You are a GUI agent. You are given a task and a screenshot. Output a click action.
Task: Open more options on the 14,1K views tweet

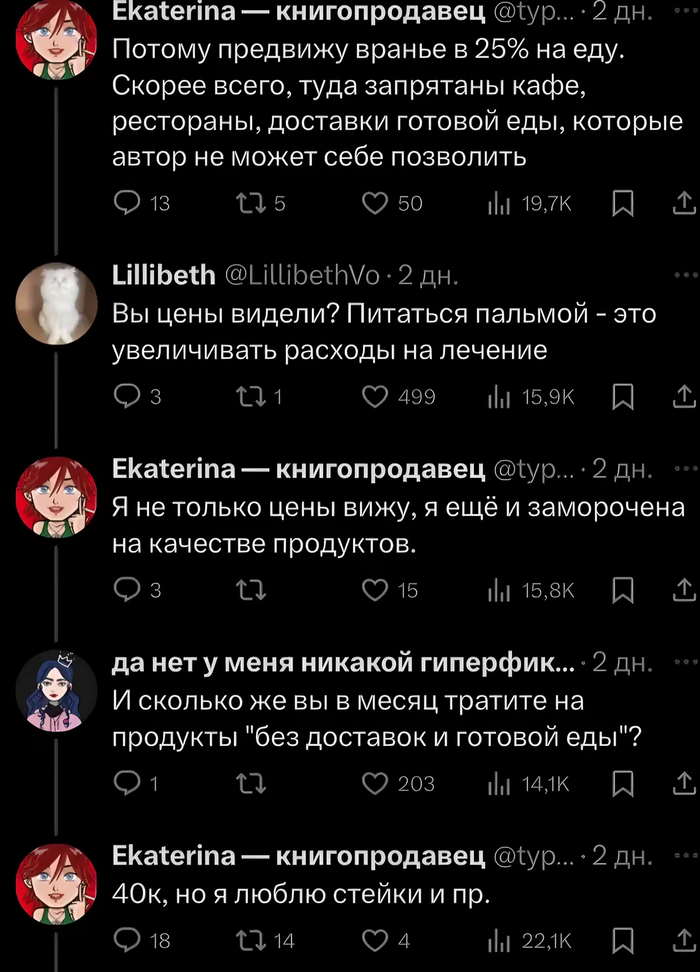pyautogui.click(x=686, y=663)
